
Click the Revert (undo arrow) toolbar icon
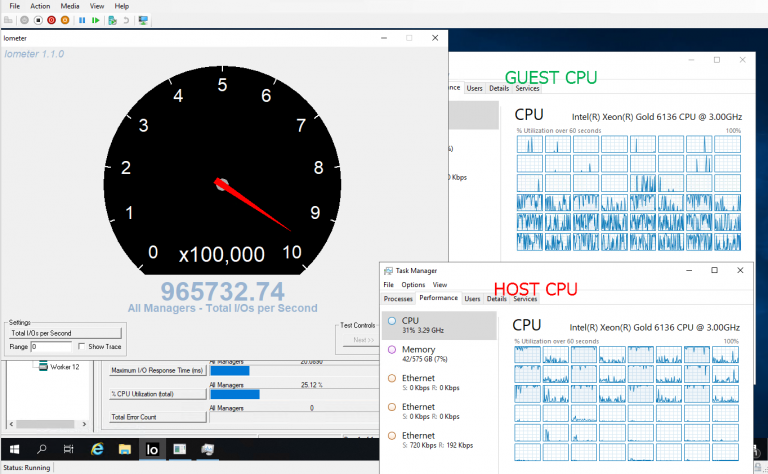tap(126, 20)
